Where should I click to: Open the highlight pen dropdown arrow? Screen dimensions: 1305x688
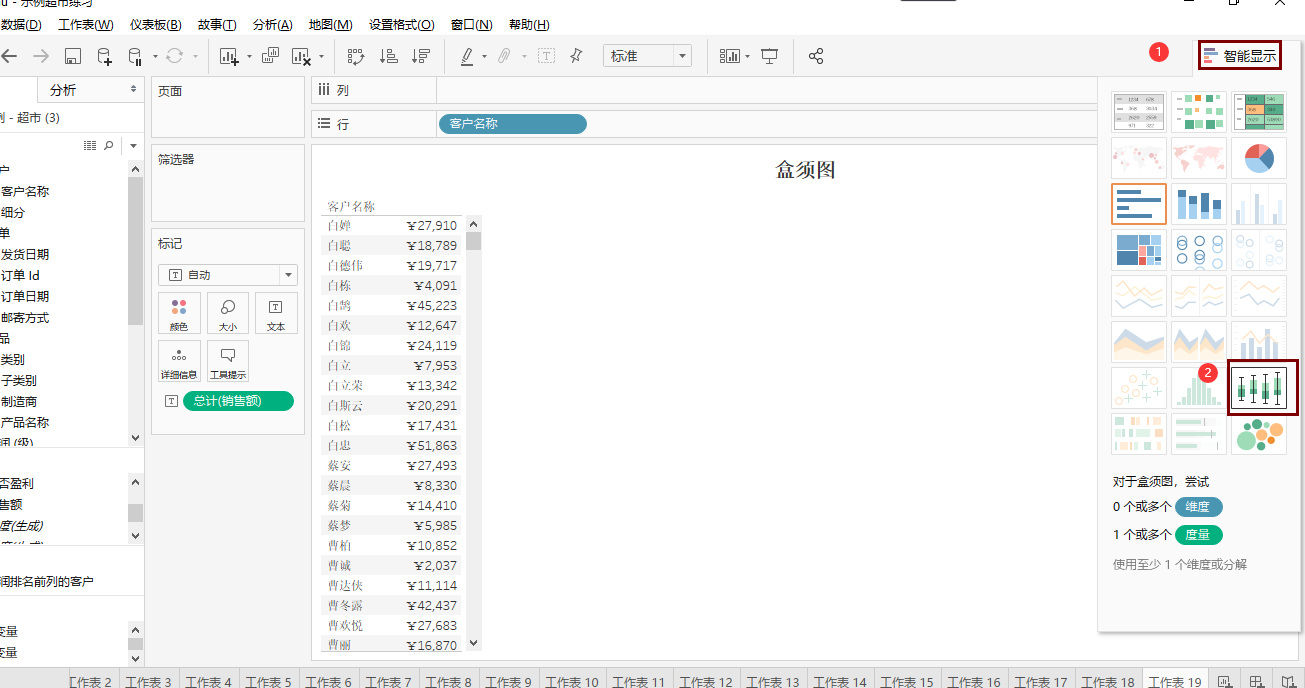[484, 57]
